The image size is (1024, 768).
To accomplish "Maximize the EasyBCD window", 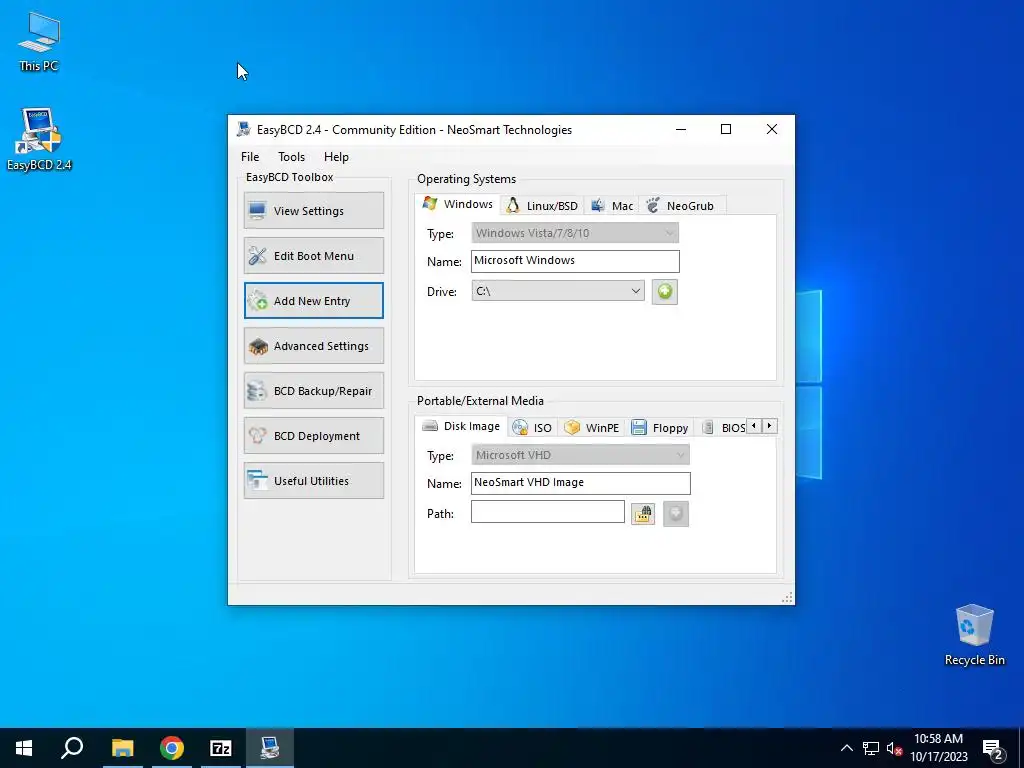I will point(726,129).
